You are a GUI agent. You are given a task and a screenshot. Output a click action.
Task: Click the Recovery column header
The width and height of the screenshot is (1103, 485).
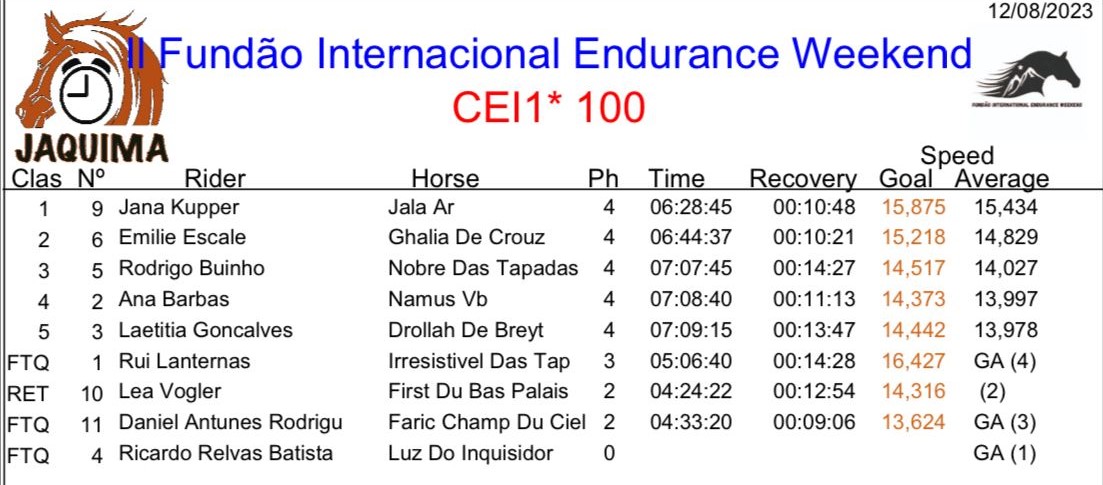pyautogui.click(x=803, y=179)
